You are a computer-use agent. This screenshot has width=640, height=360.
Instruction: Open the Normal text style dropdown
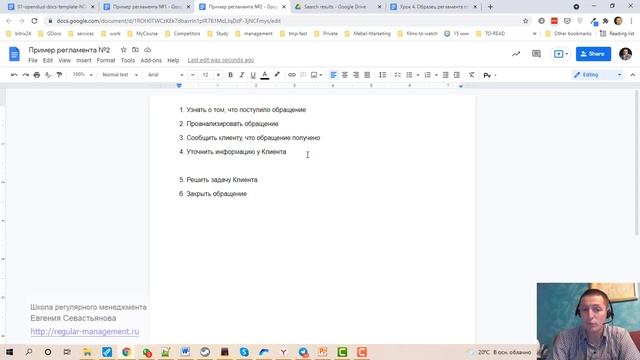click(120, 75)
